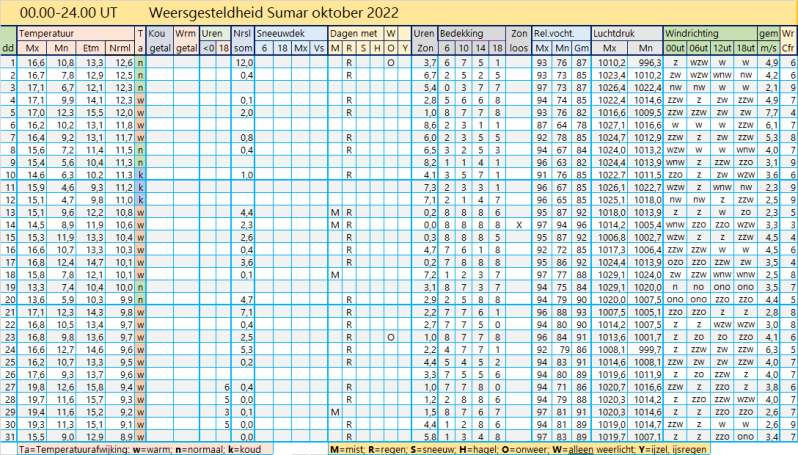This screenshot has height=455, width=798.
Task: Select the 'dd' day column header
Action: 8,48
